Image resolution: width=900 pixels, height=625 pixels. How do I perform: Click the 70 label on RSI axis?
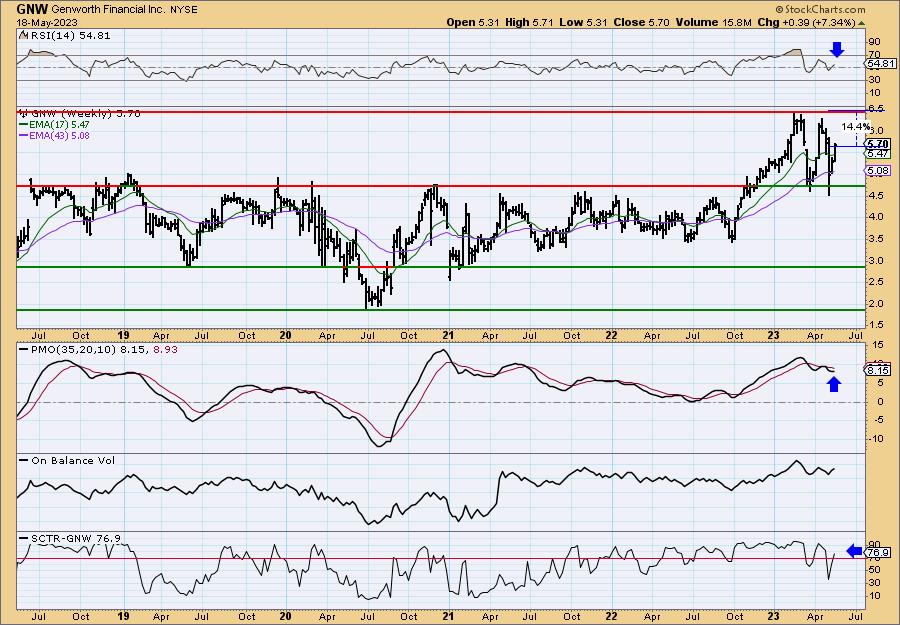pyautogui.click(x=875, y=54)
